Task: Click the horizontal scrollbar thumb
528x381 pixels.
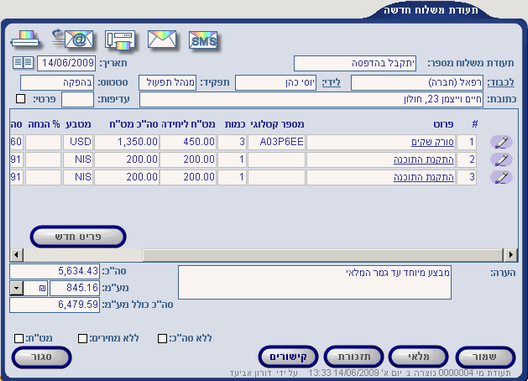Action: (323, 255)
